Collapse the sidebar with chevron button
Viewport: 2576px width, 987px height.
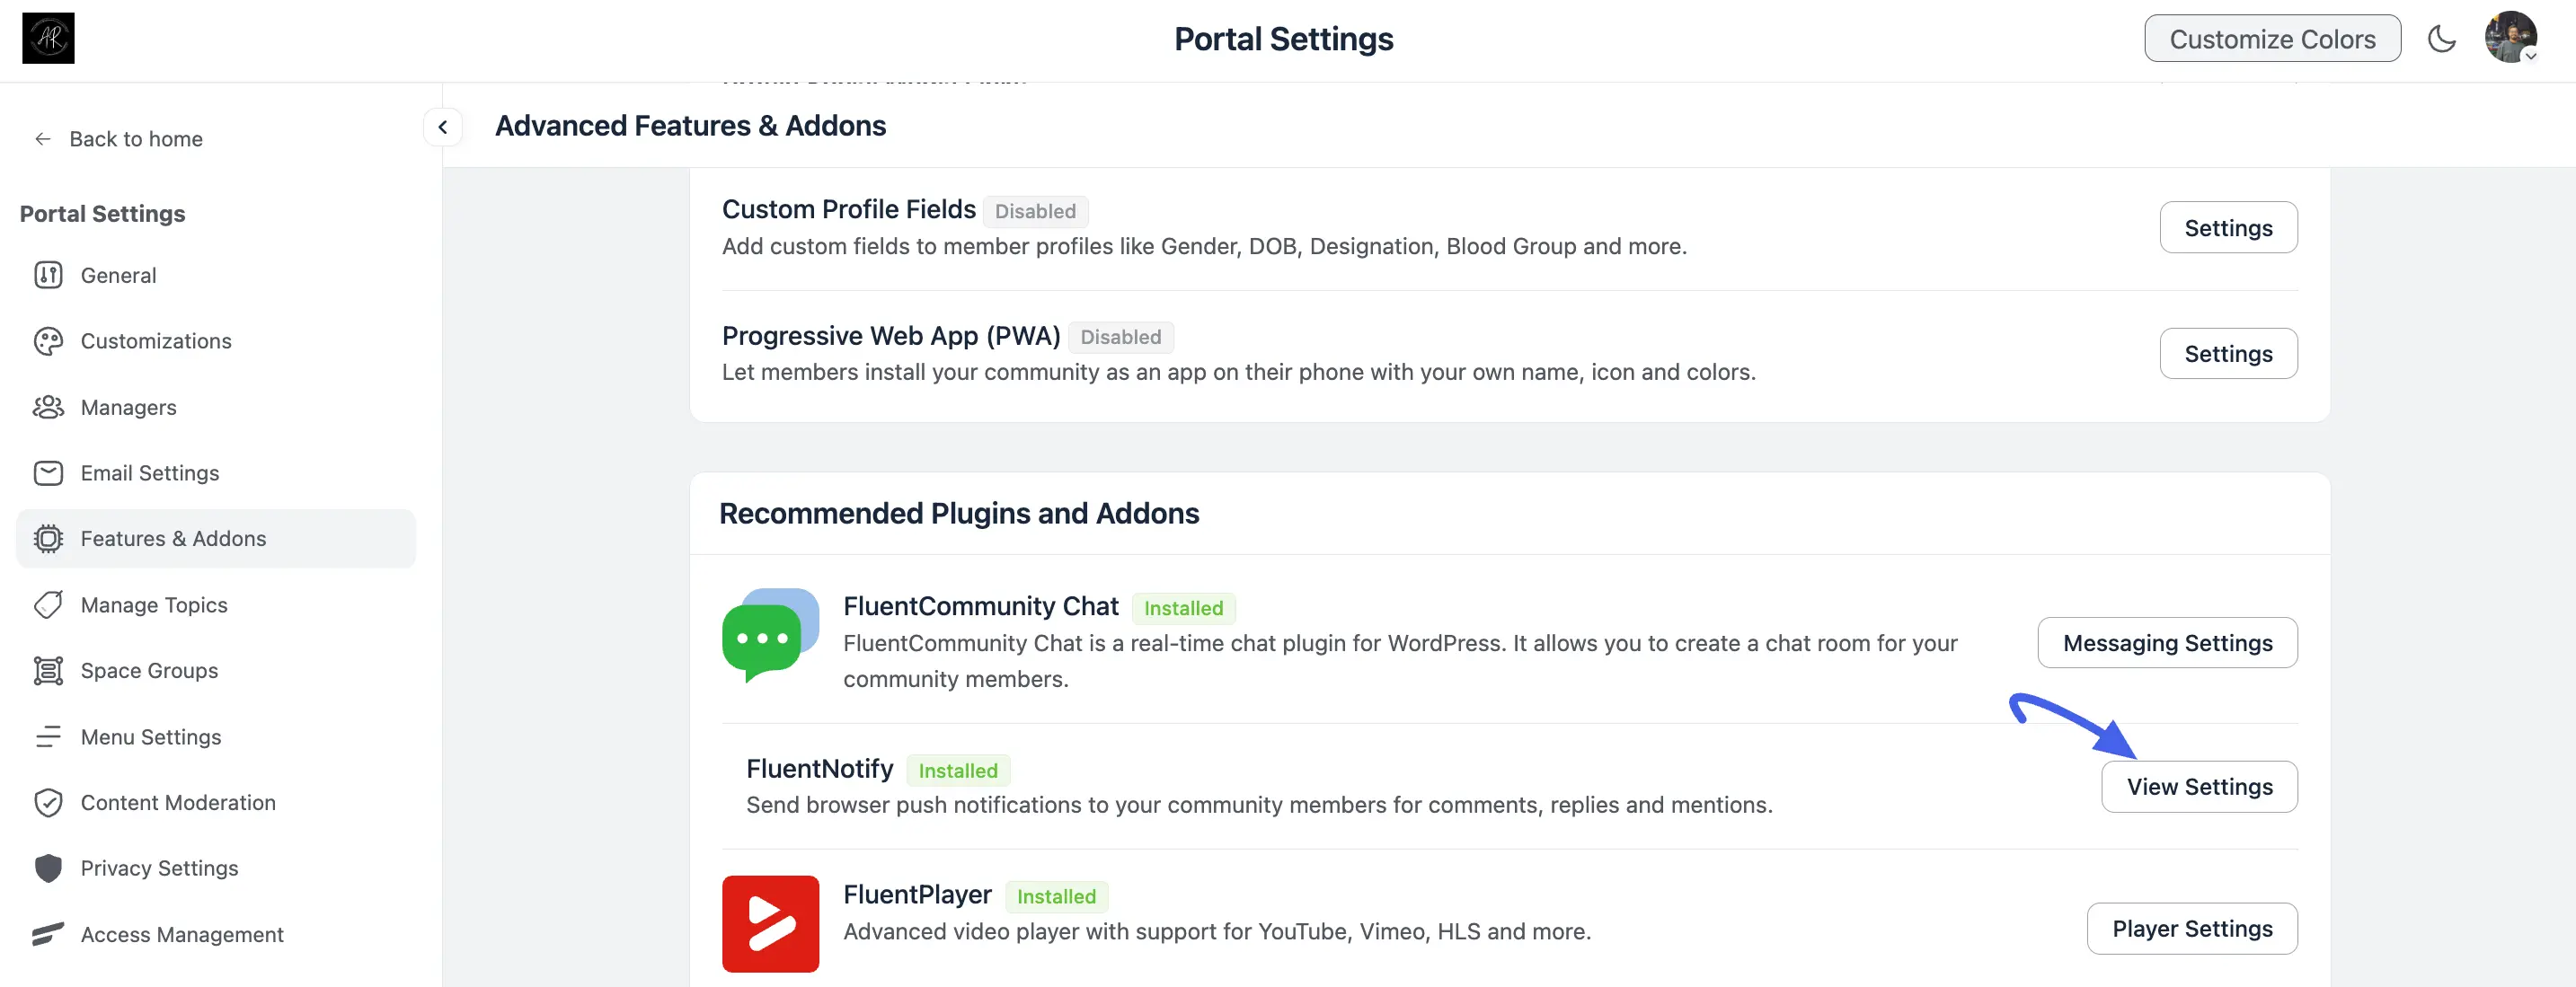pyautogui.click(x=442, y=127)
